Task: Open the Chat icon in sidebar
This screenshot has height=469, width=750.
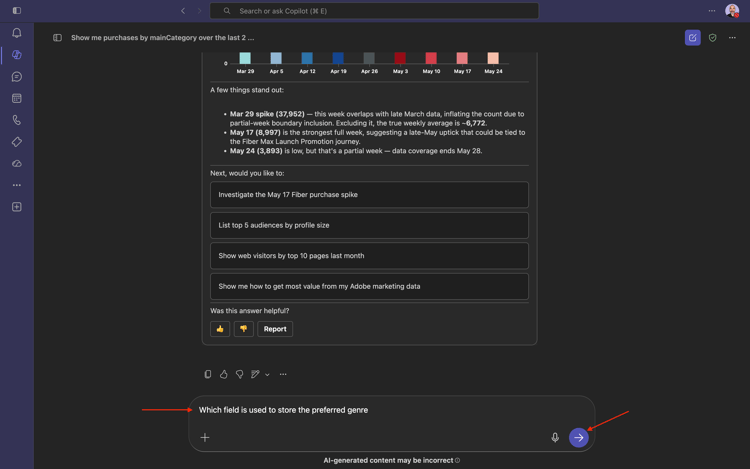Action: click(17, 76)
